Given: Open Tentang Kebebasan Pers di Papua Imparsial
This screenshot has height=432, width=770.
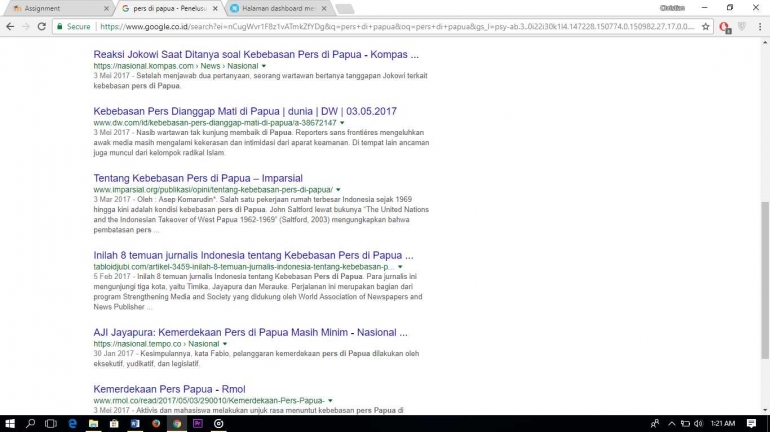Looking at the screenshot, I should pos(198,178).
